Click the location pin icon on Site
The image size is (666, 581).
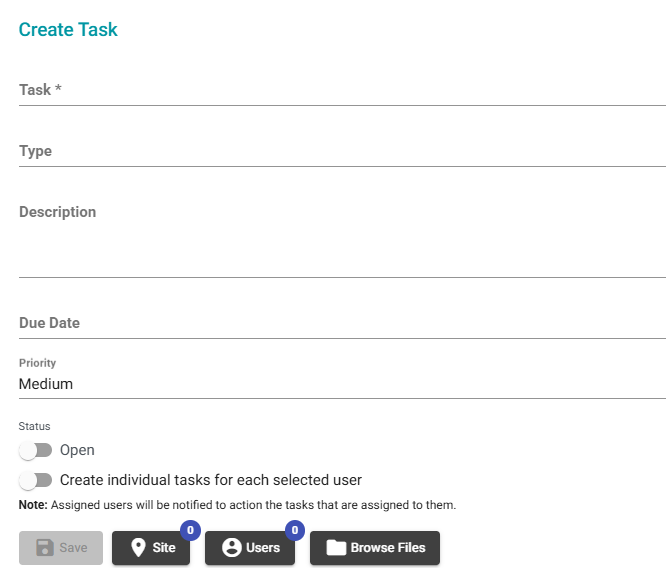138,548
